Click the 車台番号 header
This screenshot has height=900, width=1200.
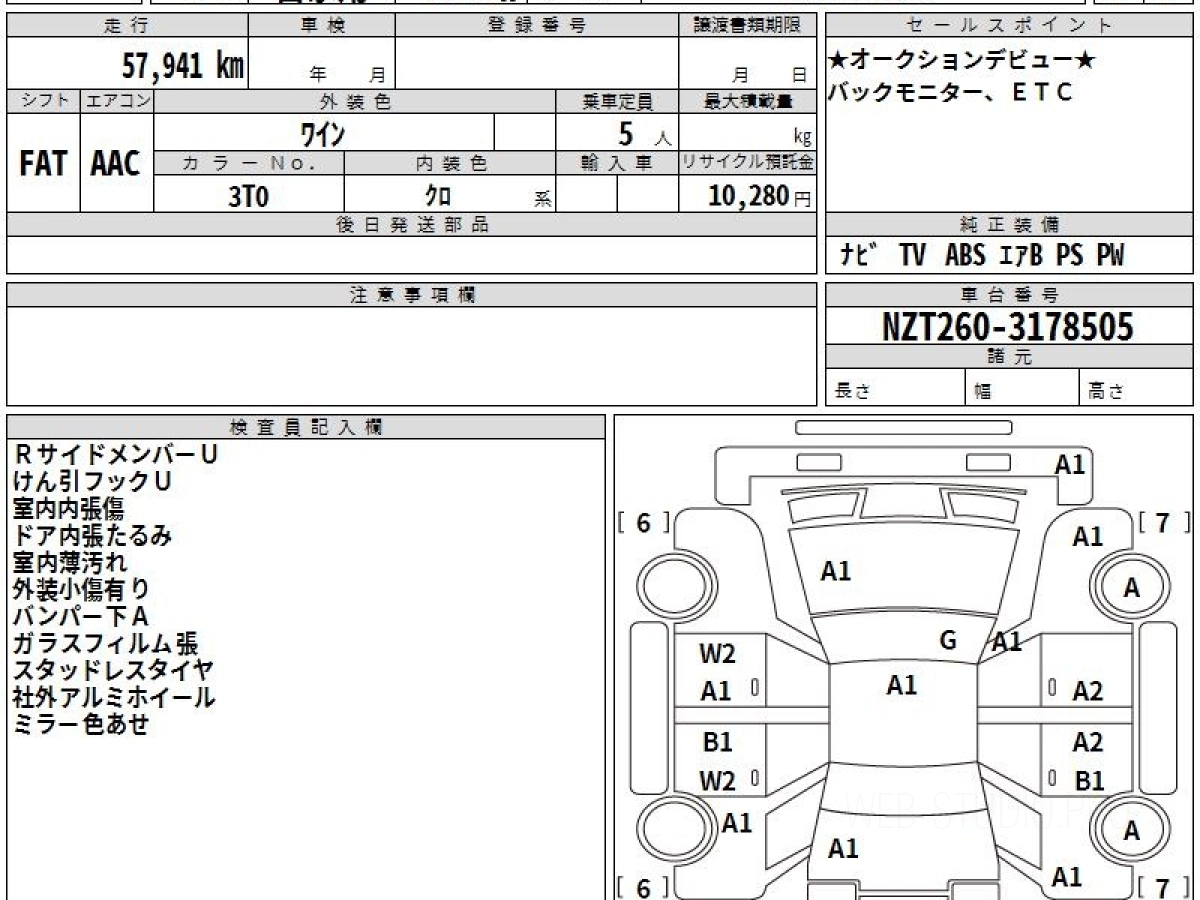click(1010, 295)
